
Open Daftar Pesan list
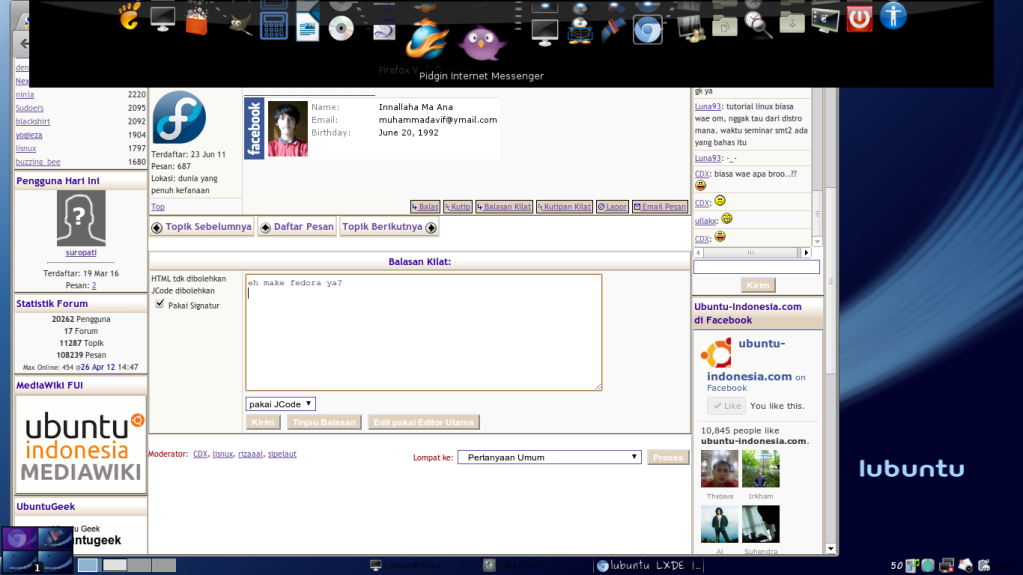coord(297,227)
